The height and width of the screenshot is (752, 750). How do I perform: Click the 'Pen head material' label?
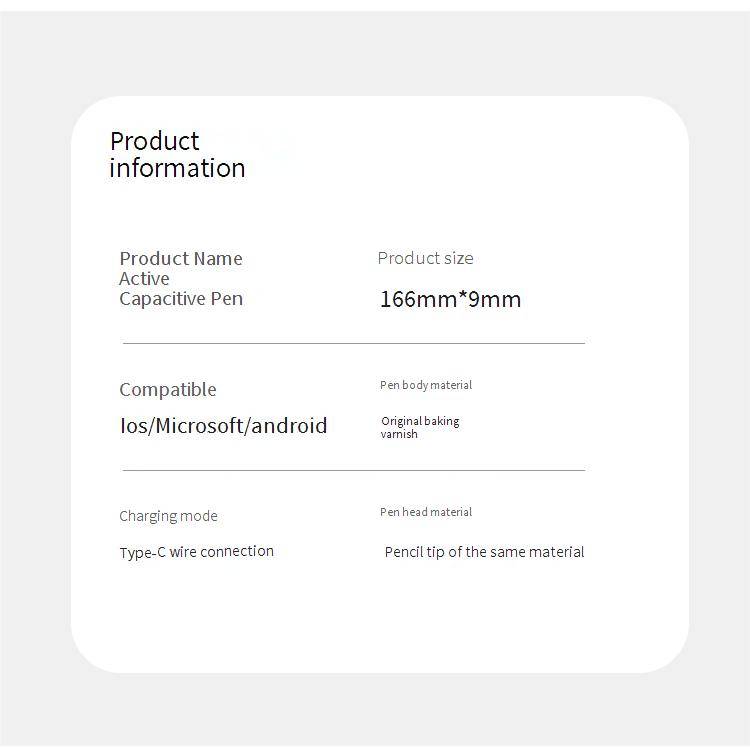[426, 512]
